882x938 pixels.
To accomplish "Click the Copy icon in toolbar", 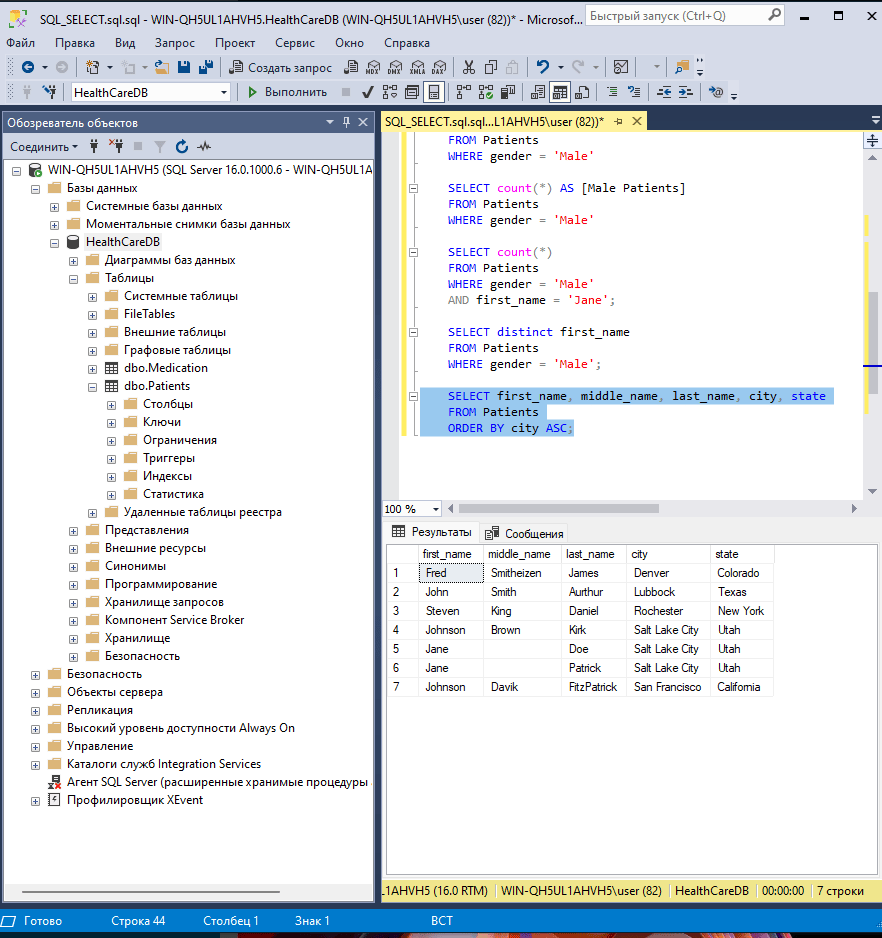I will tap(491, 67).
